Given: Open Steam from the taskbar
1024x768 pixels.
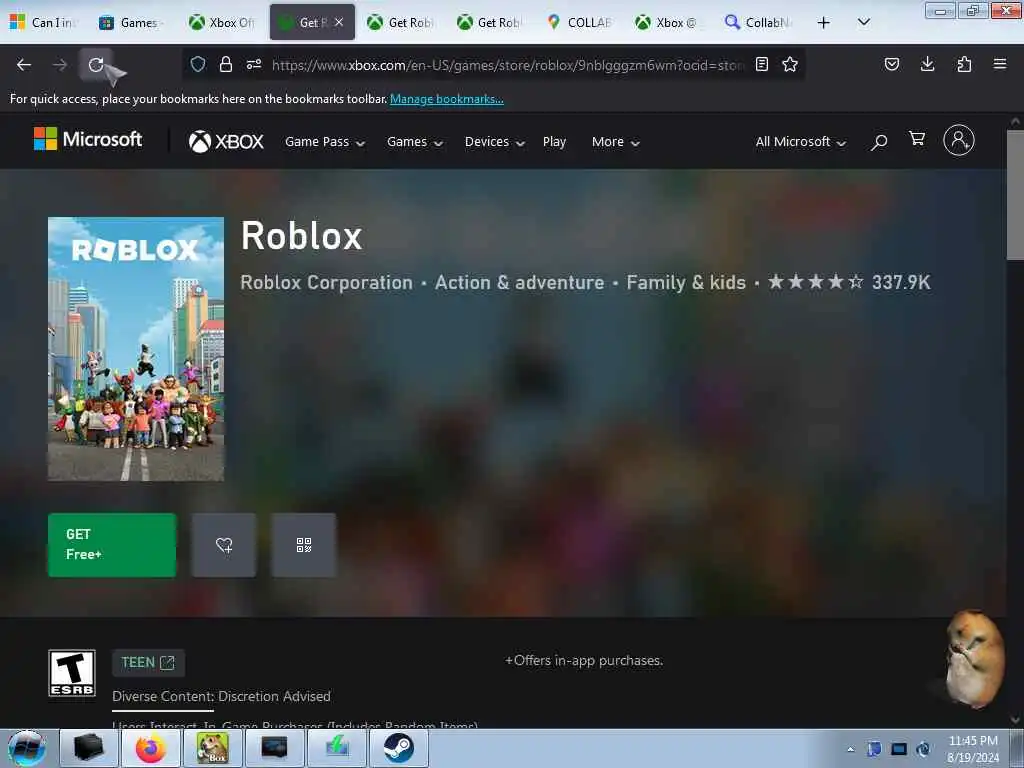Looking at the screenshot, I should coord(399,748).
